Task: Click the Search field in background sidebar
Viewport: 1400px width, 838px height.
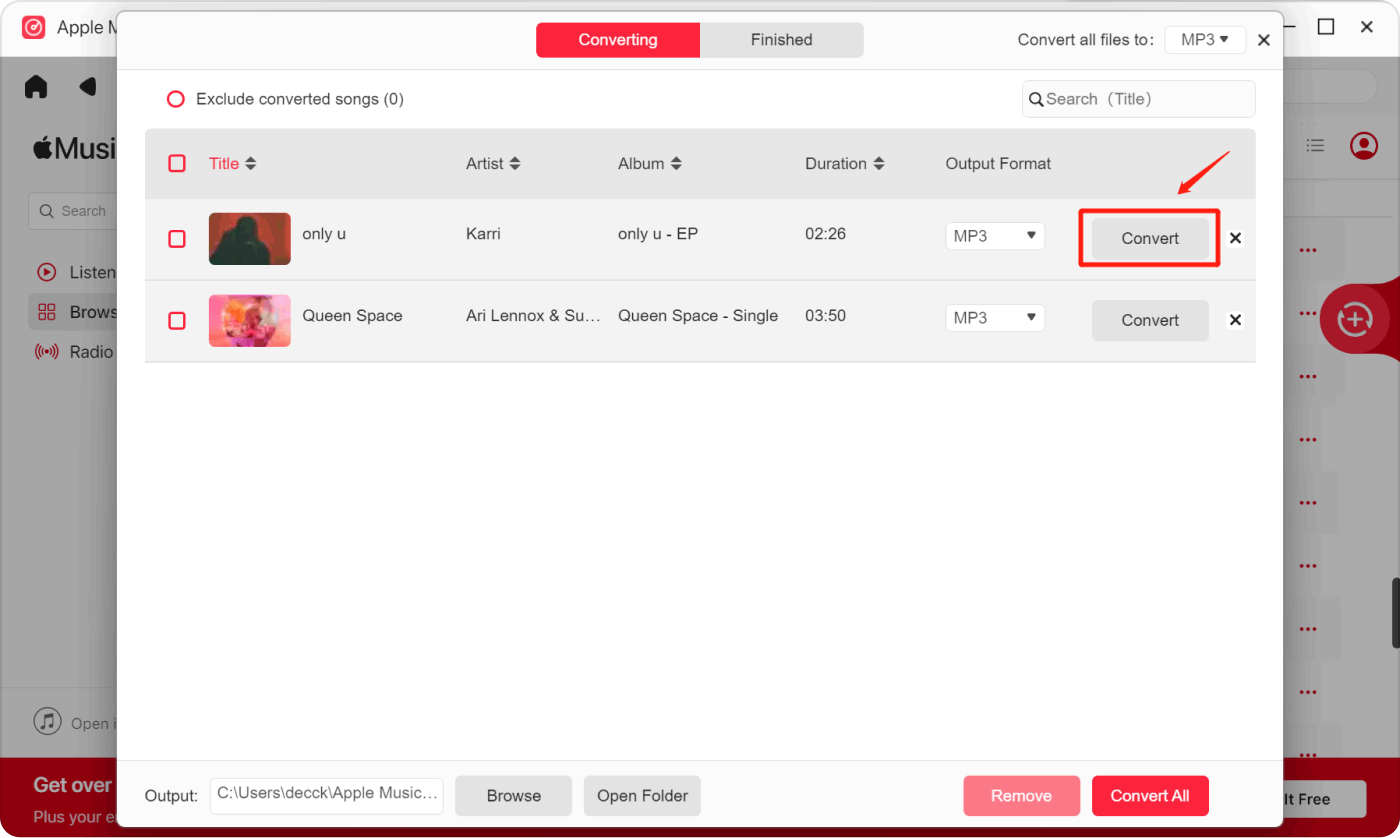Action: pos(73,211)
